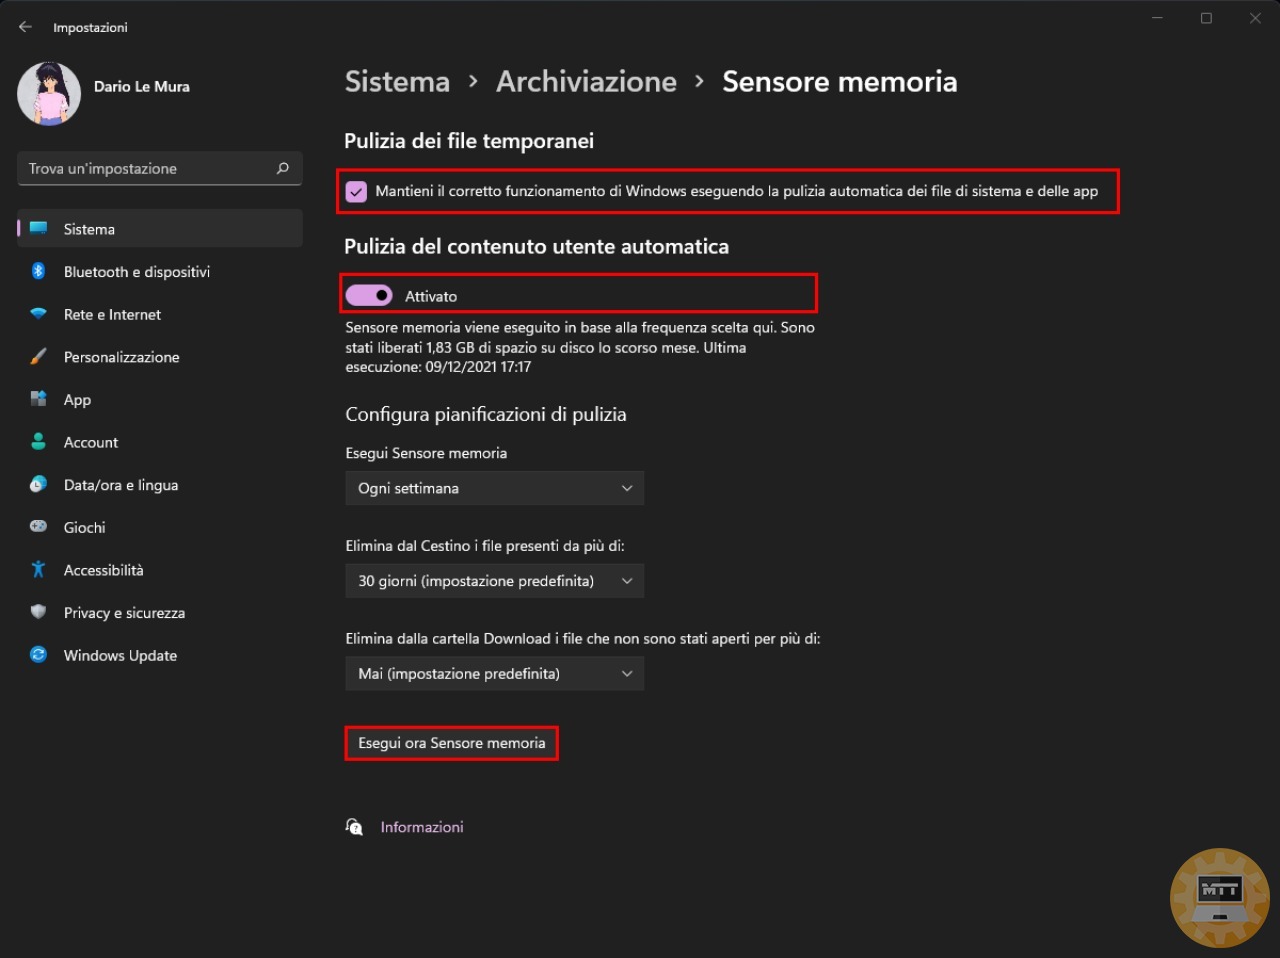Open the 30 giorni Cestino dropdown
This screenshot has width=1280, height=958.
pyautogui.click(x=495, y=581)
